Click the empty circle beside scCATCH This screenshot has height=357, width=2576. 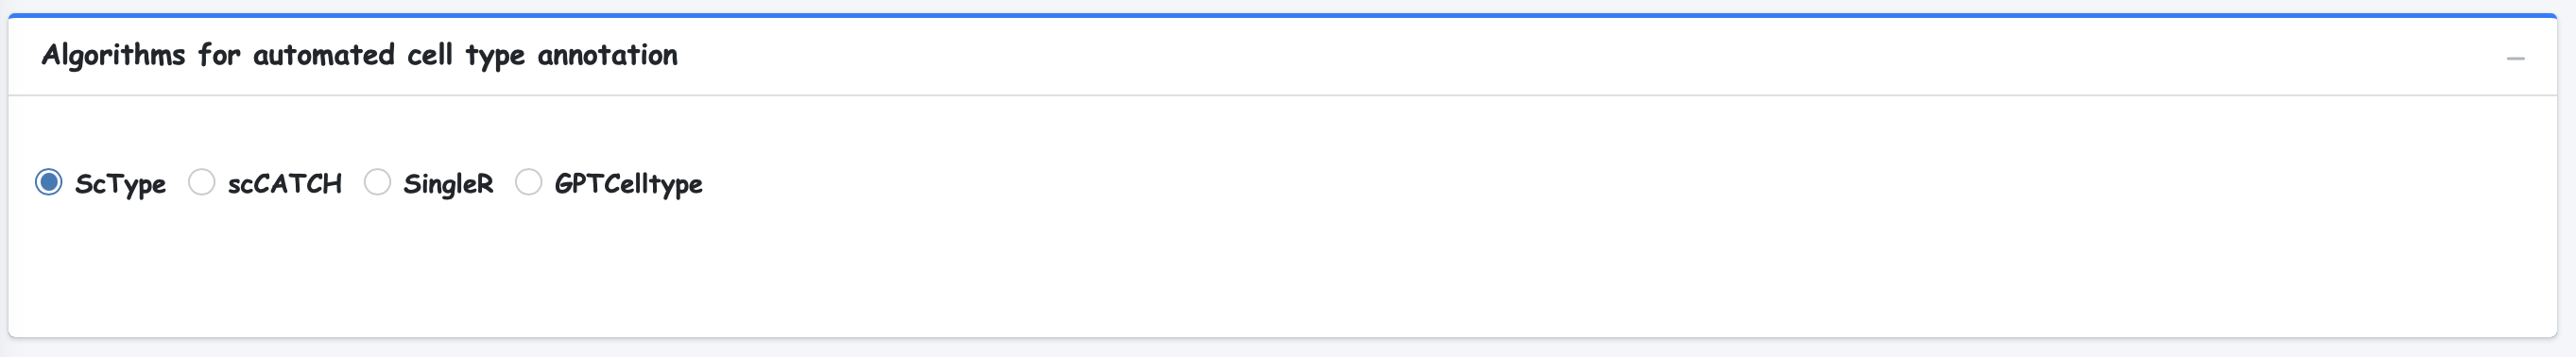201,182
